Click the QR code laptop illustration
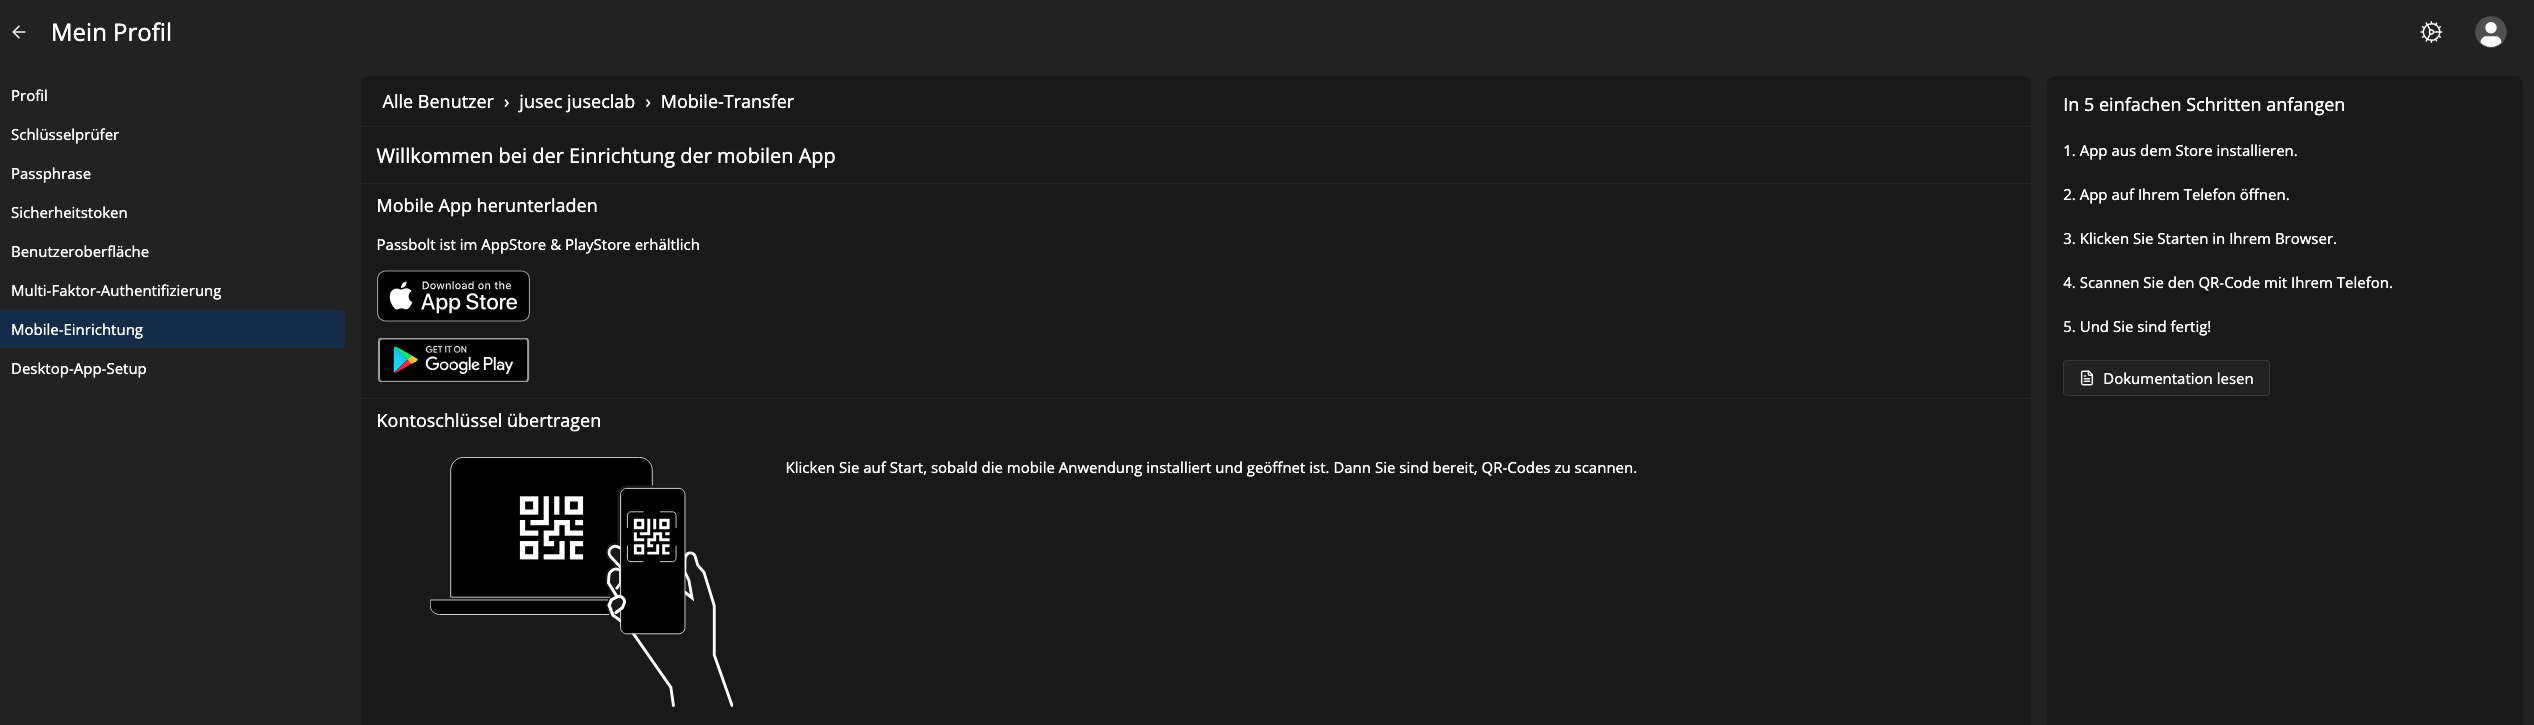This screenshot has height=725, width=2534. coord(581,582)
